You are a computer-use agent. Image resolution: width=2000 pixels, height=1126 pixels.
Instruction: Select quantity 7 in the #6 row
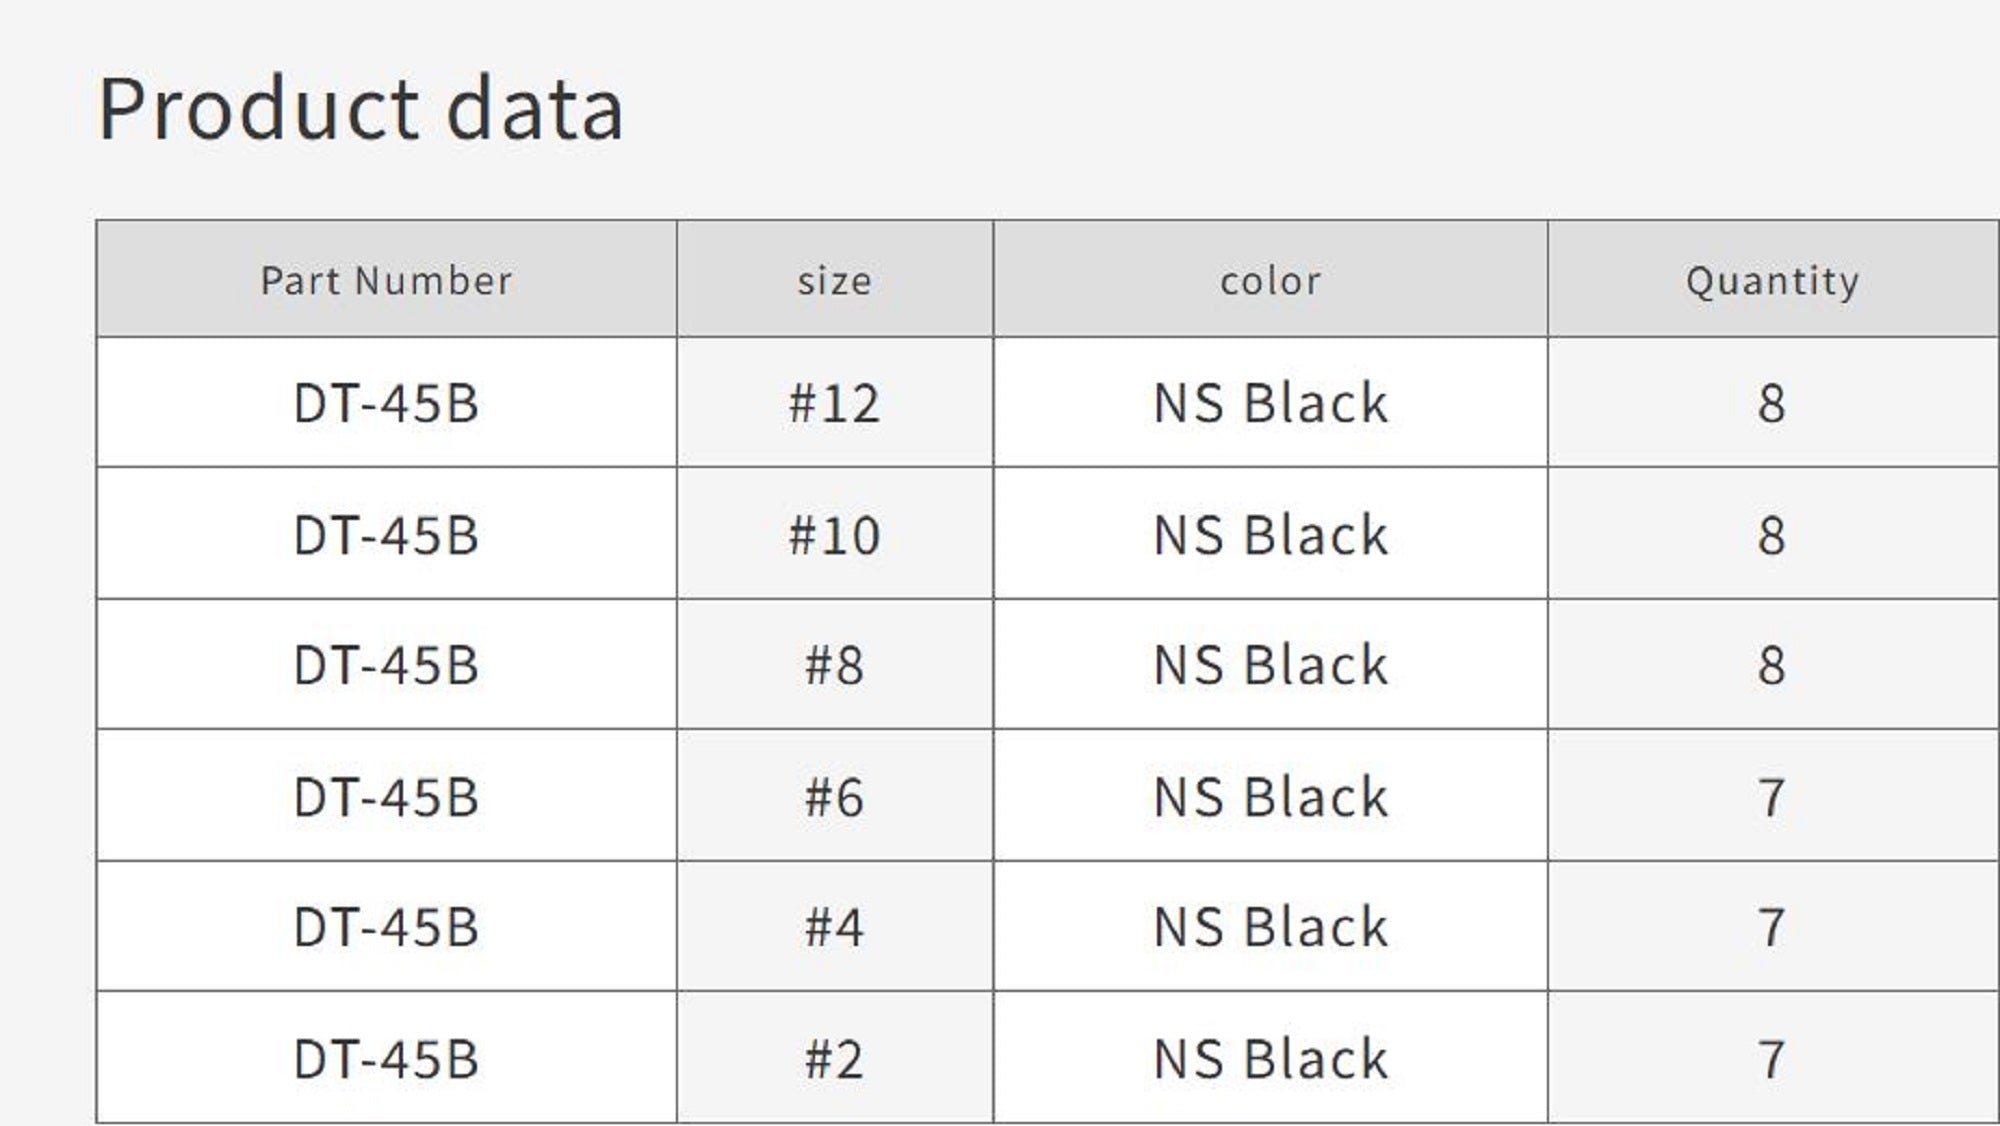[1772, 797]
